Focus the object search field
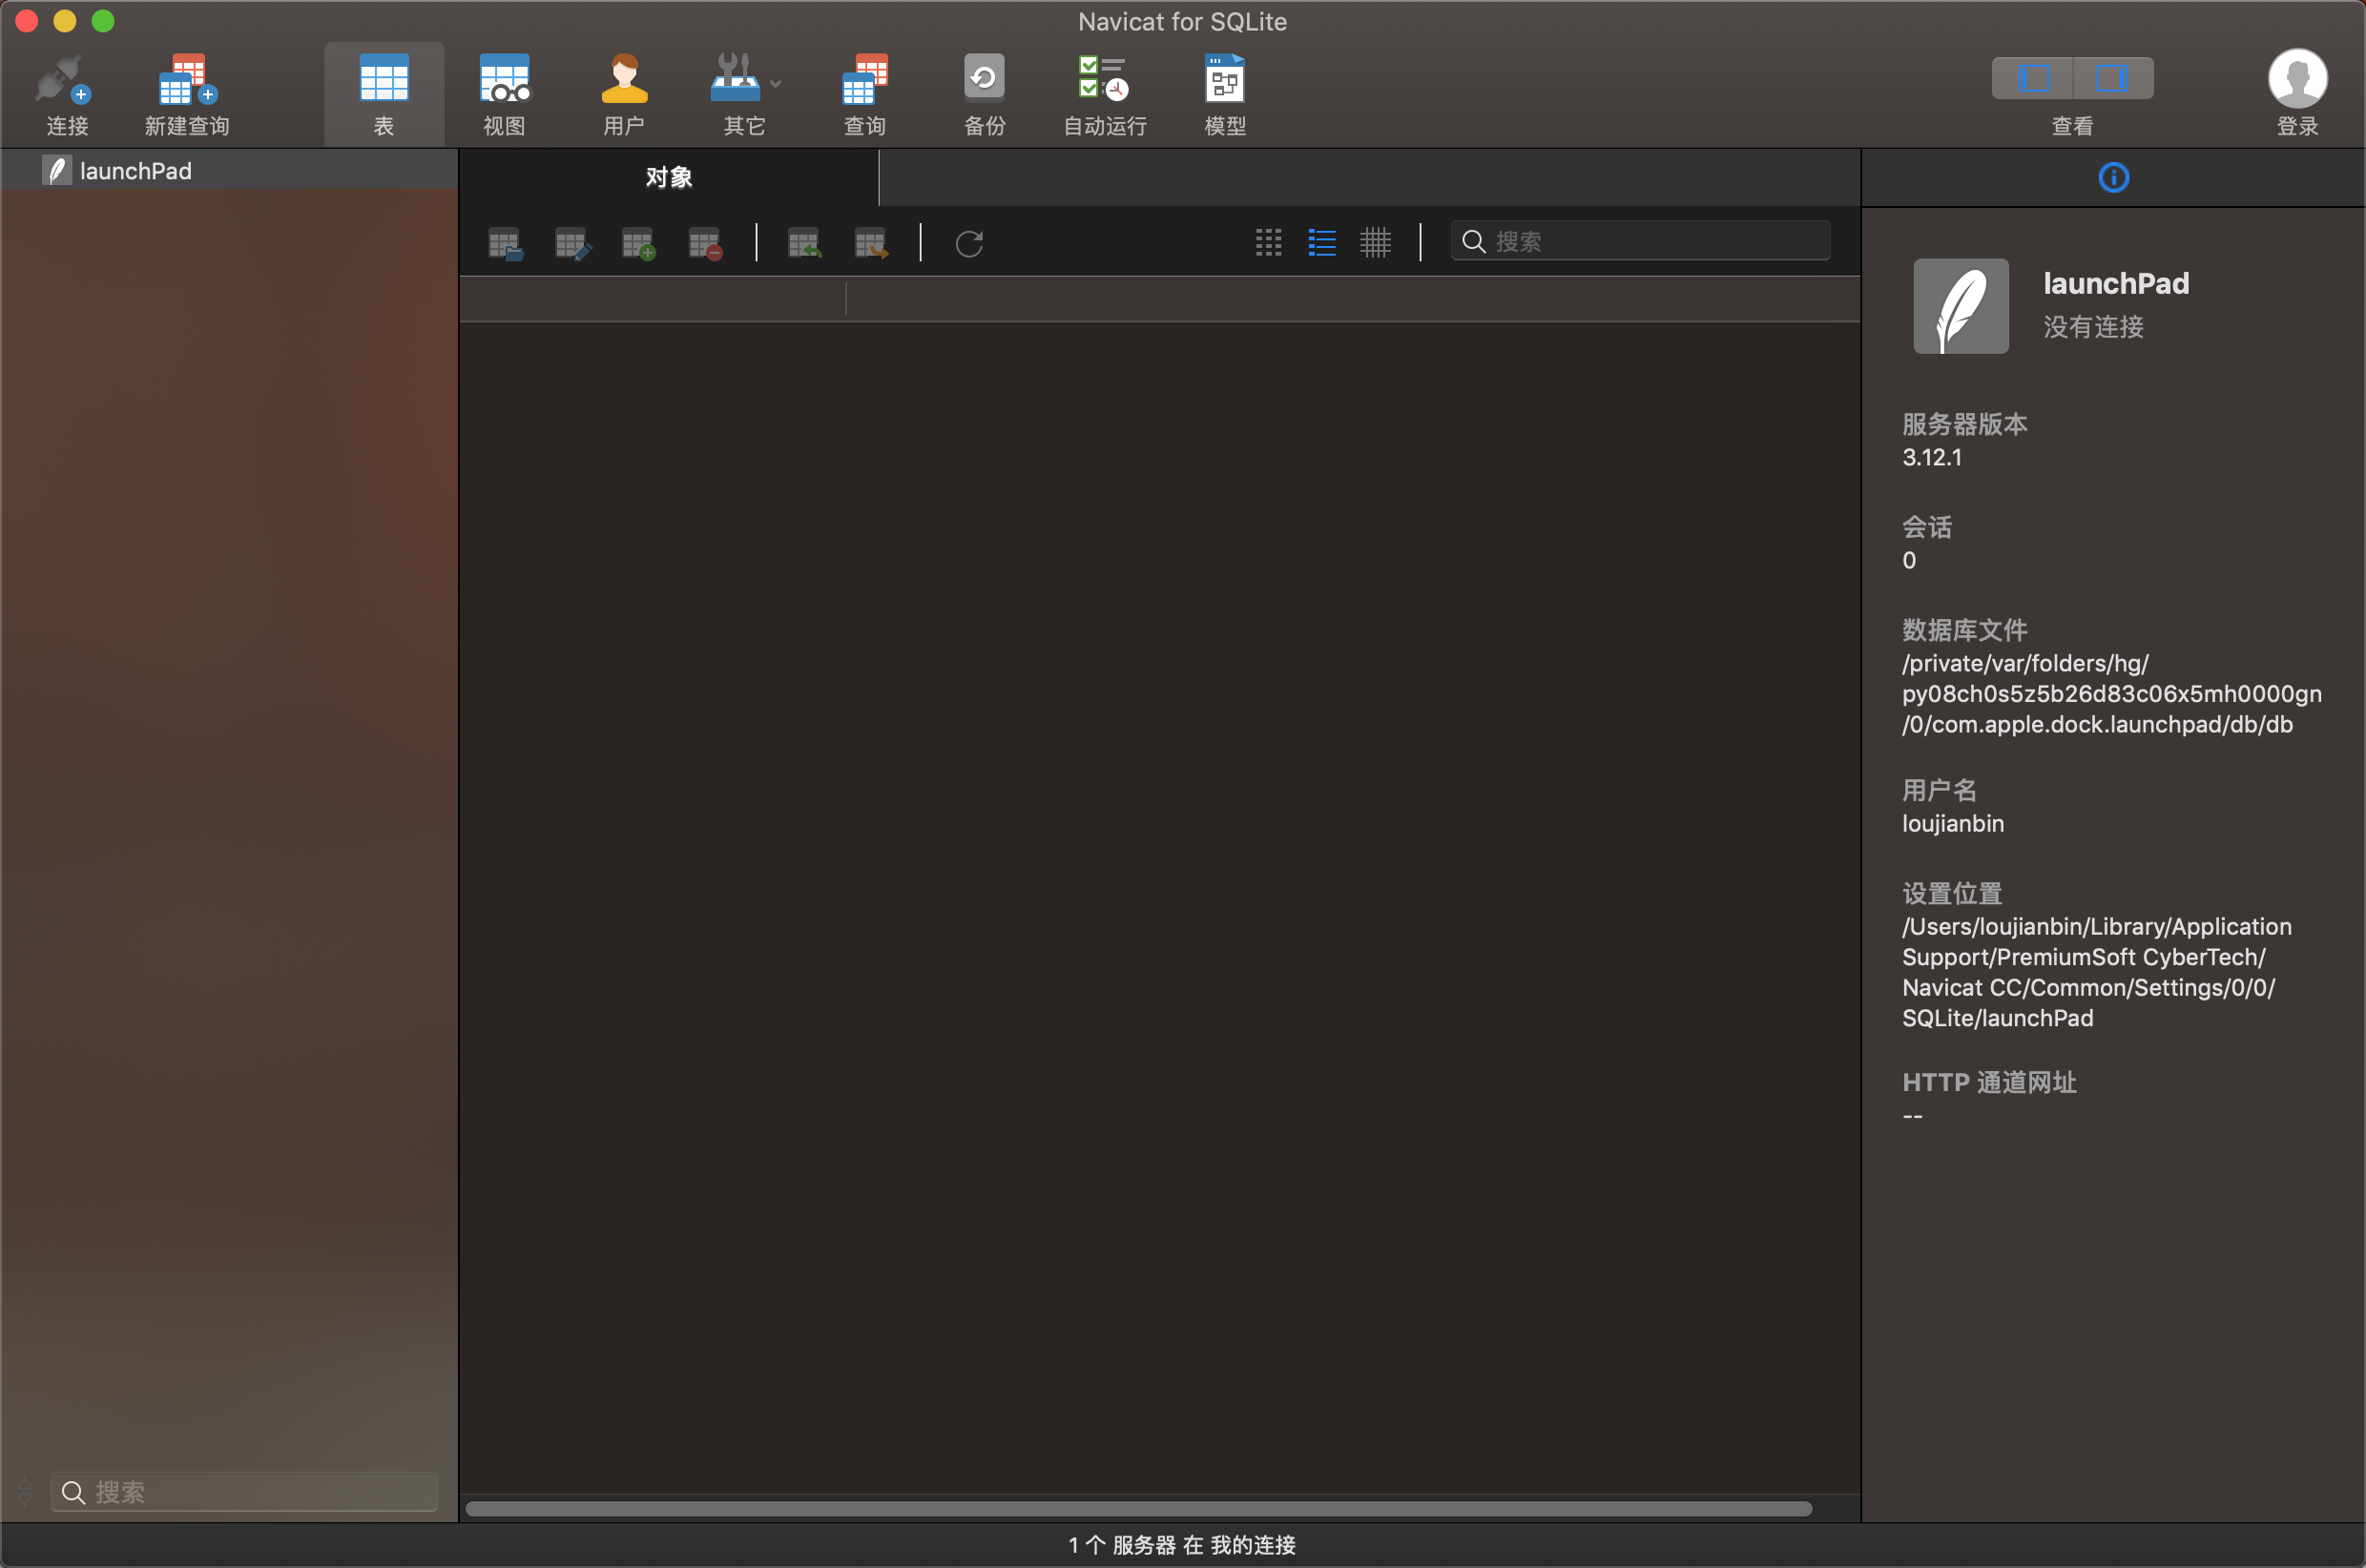The height and width of the screenshot is (1568, 2366). point(1640,241)
